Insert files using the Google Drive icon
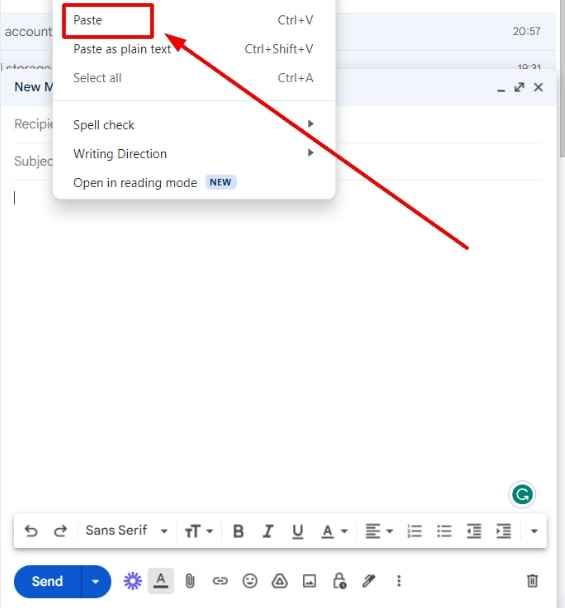 279,581
